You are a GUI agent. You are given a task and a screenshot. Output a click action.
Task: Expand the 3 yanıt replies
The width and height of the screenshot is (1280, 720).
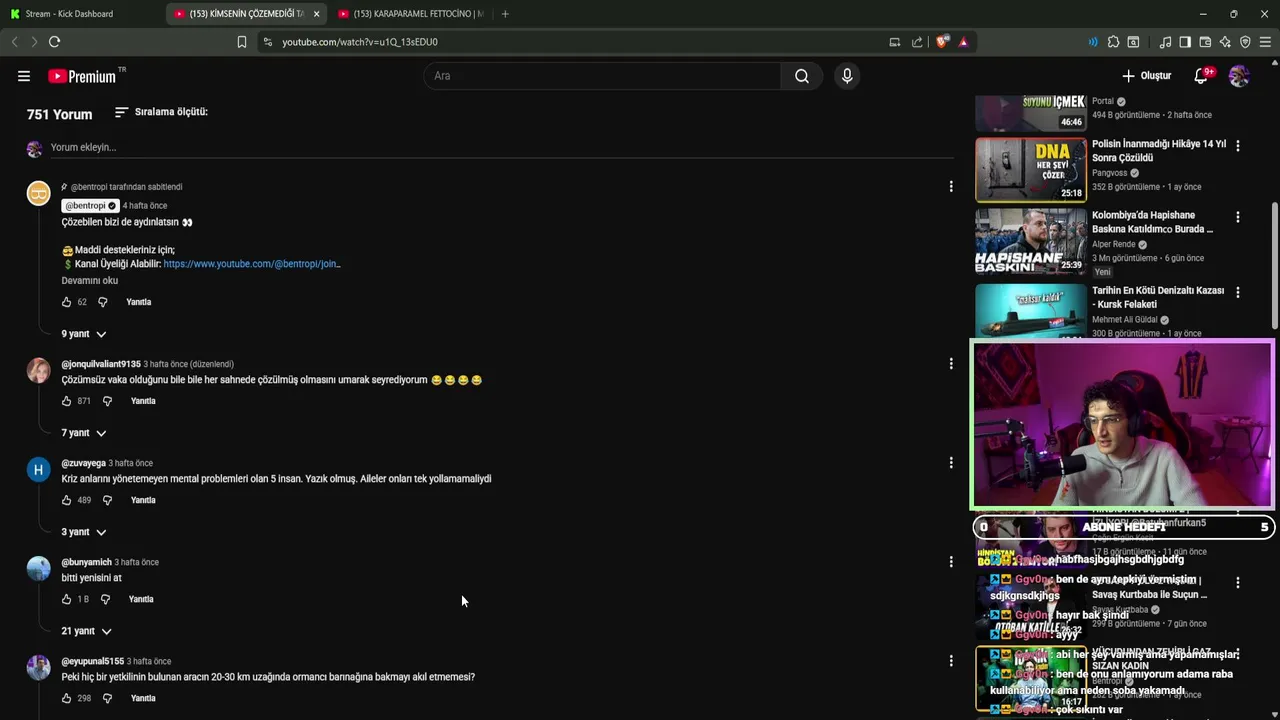(x=84, y=532)
